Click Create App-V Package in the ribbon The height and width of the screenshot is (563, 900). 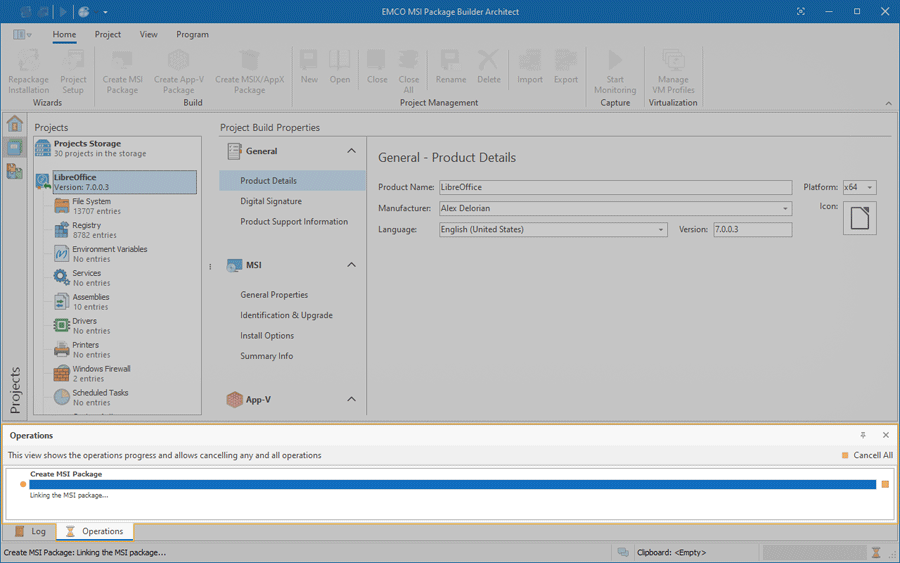(x=179, y=72)
